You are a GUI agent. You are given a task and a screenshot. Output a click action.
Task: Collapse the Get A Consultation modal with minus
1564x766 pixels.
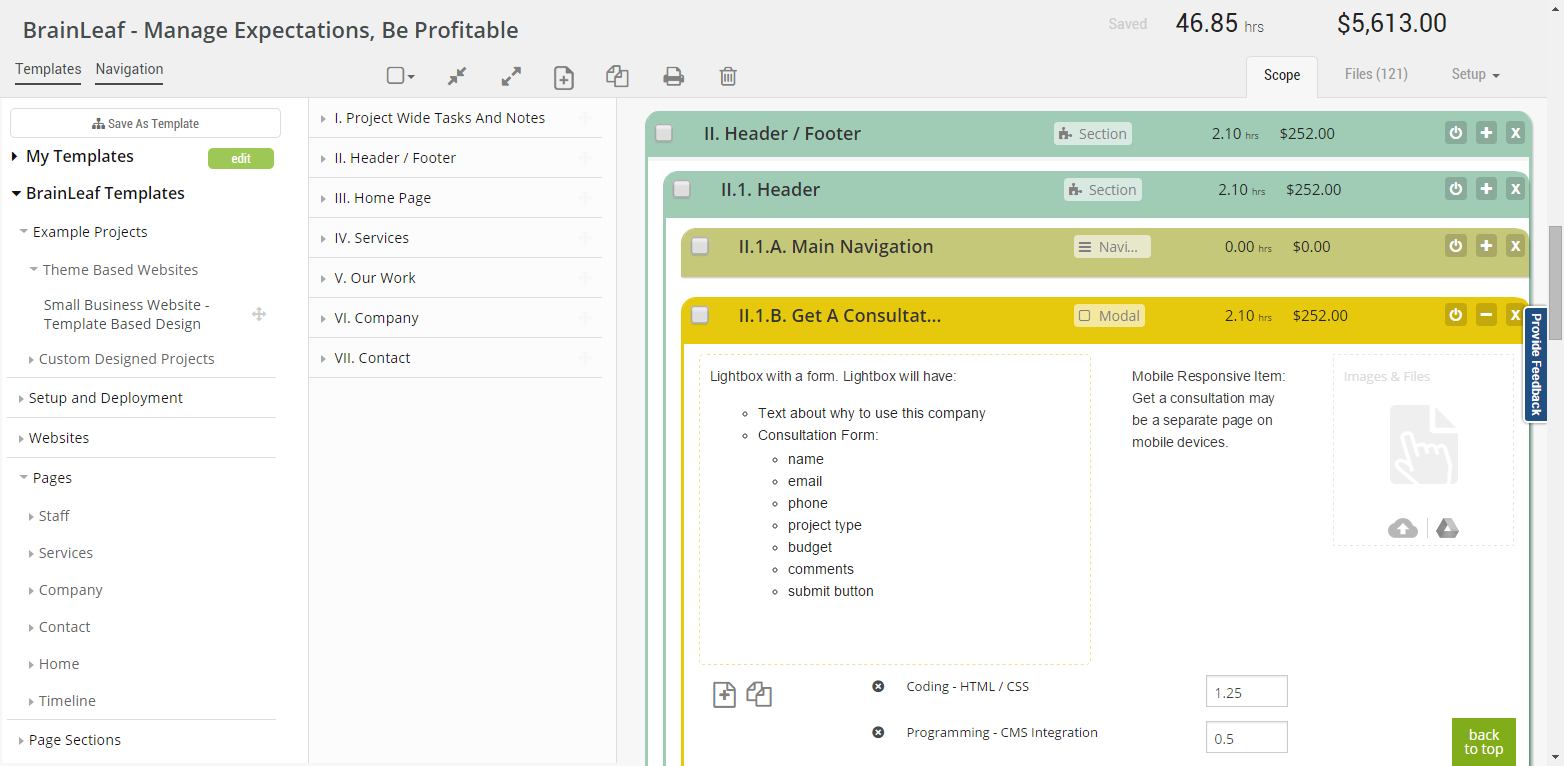[1486, 315]
